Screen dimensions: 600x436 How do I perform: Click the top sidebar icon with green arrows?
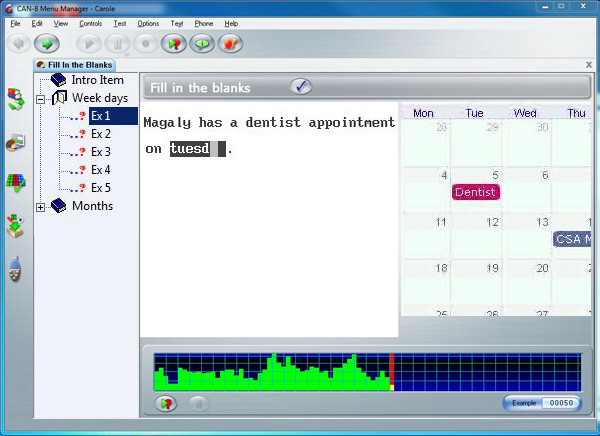pyautogui.click(x=16, y=99)
